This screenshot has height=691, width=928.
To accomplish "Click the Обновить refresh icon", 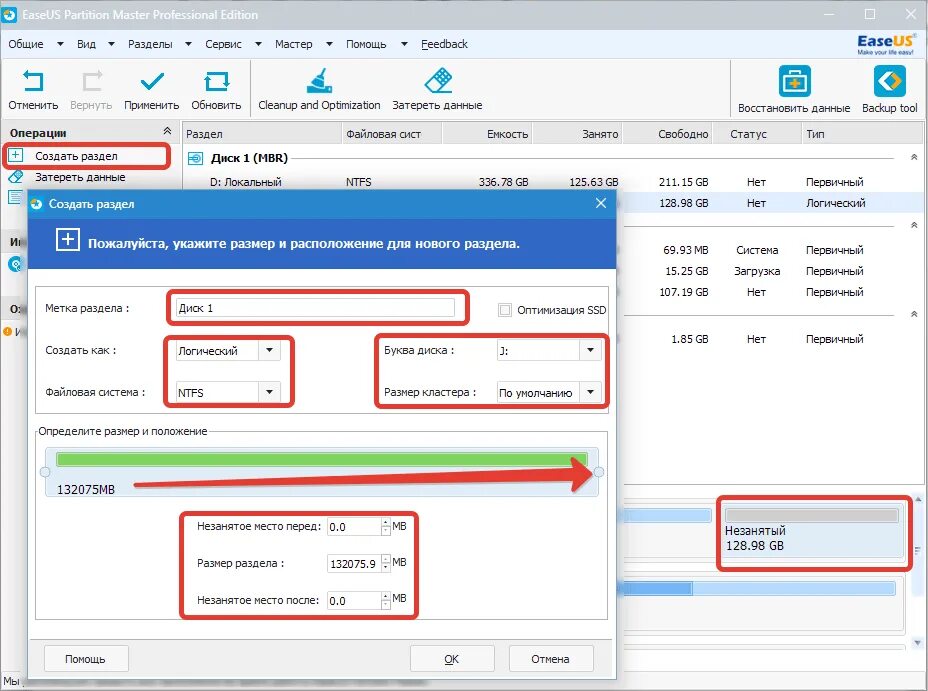I will point(216,81).
